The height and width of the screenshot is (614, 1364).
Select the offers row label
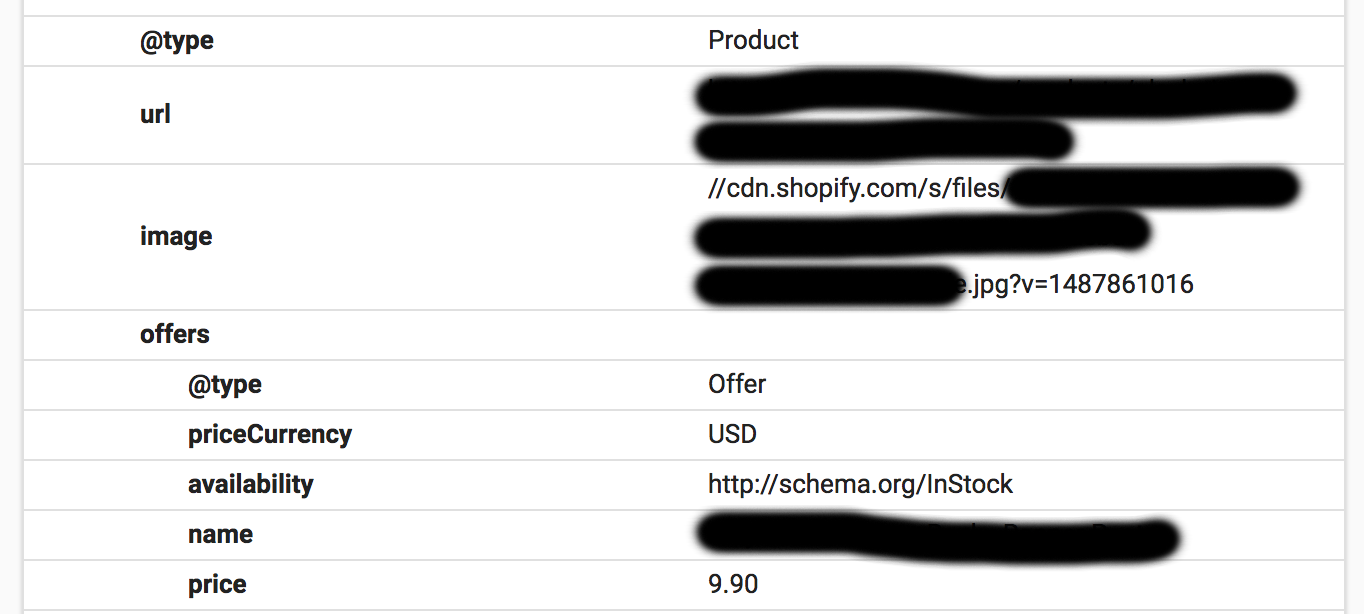(x=175, y=335)
